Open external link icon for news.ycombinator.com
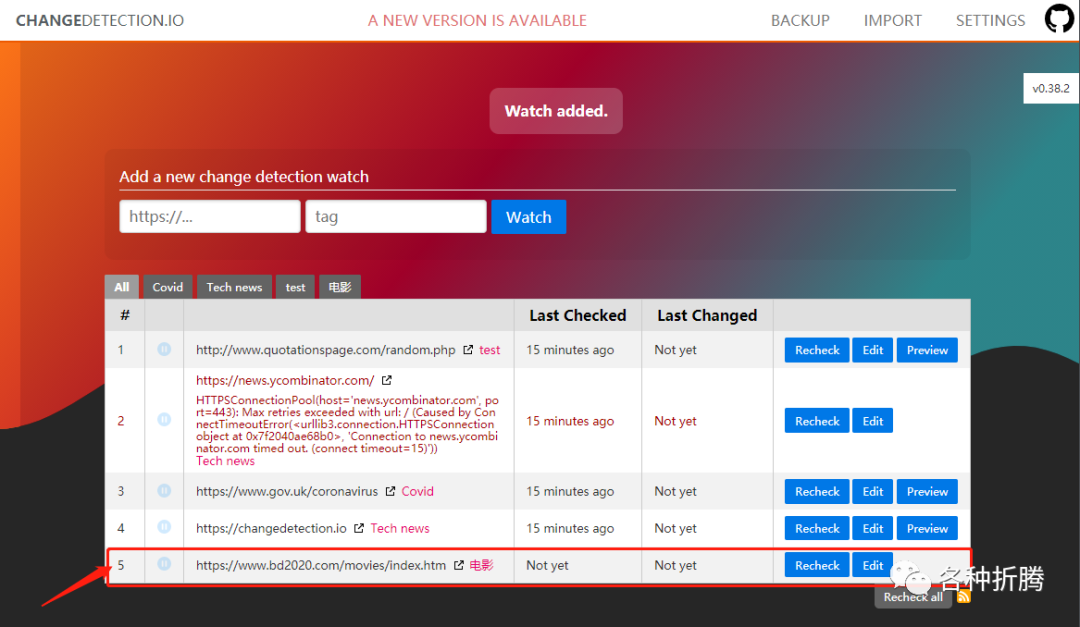Viewport: 1080px width, 627px height. 386,380
